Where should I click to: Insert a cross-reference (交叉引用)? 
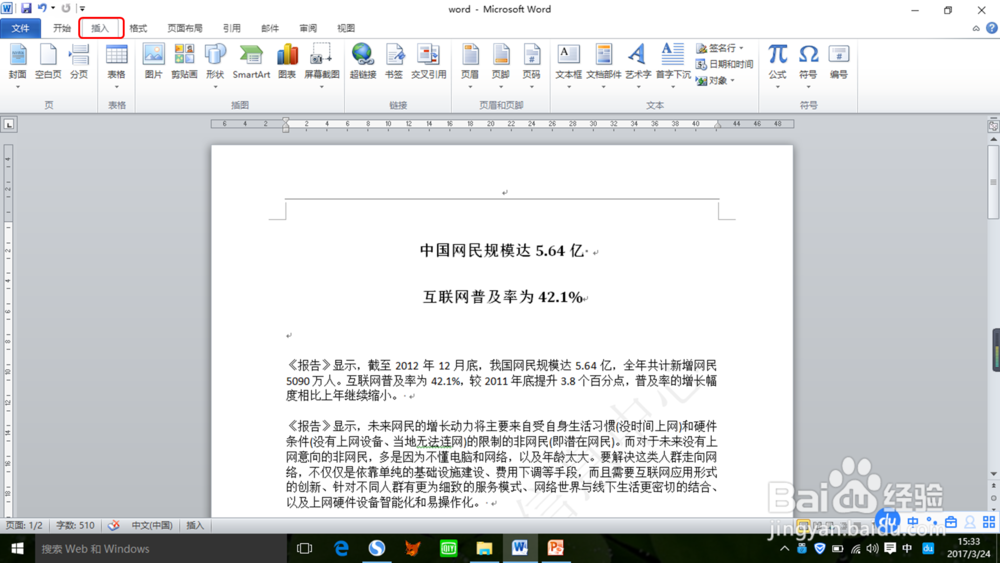(x=429, y=62)
